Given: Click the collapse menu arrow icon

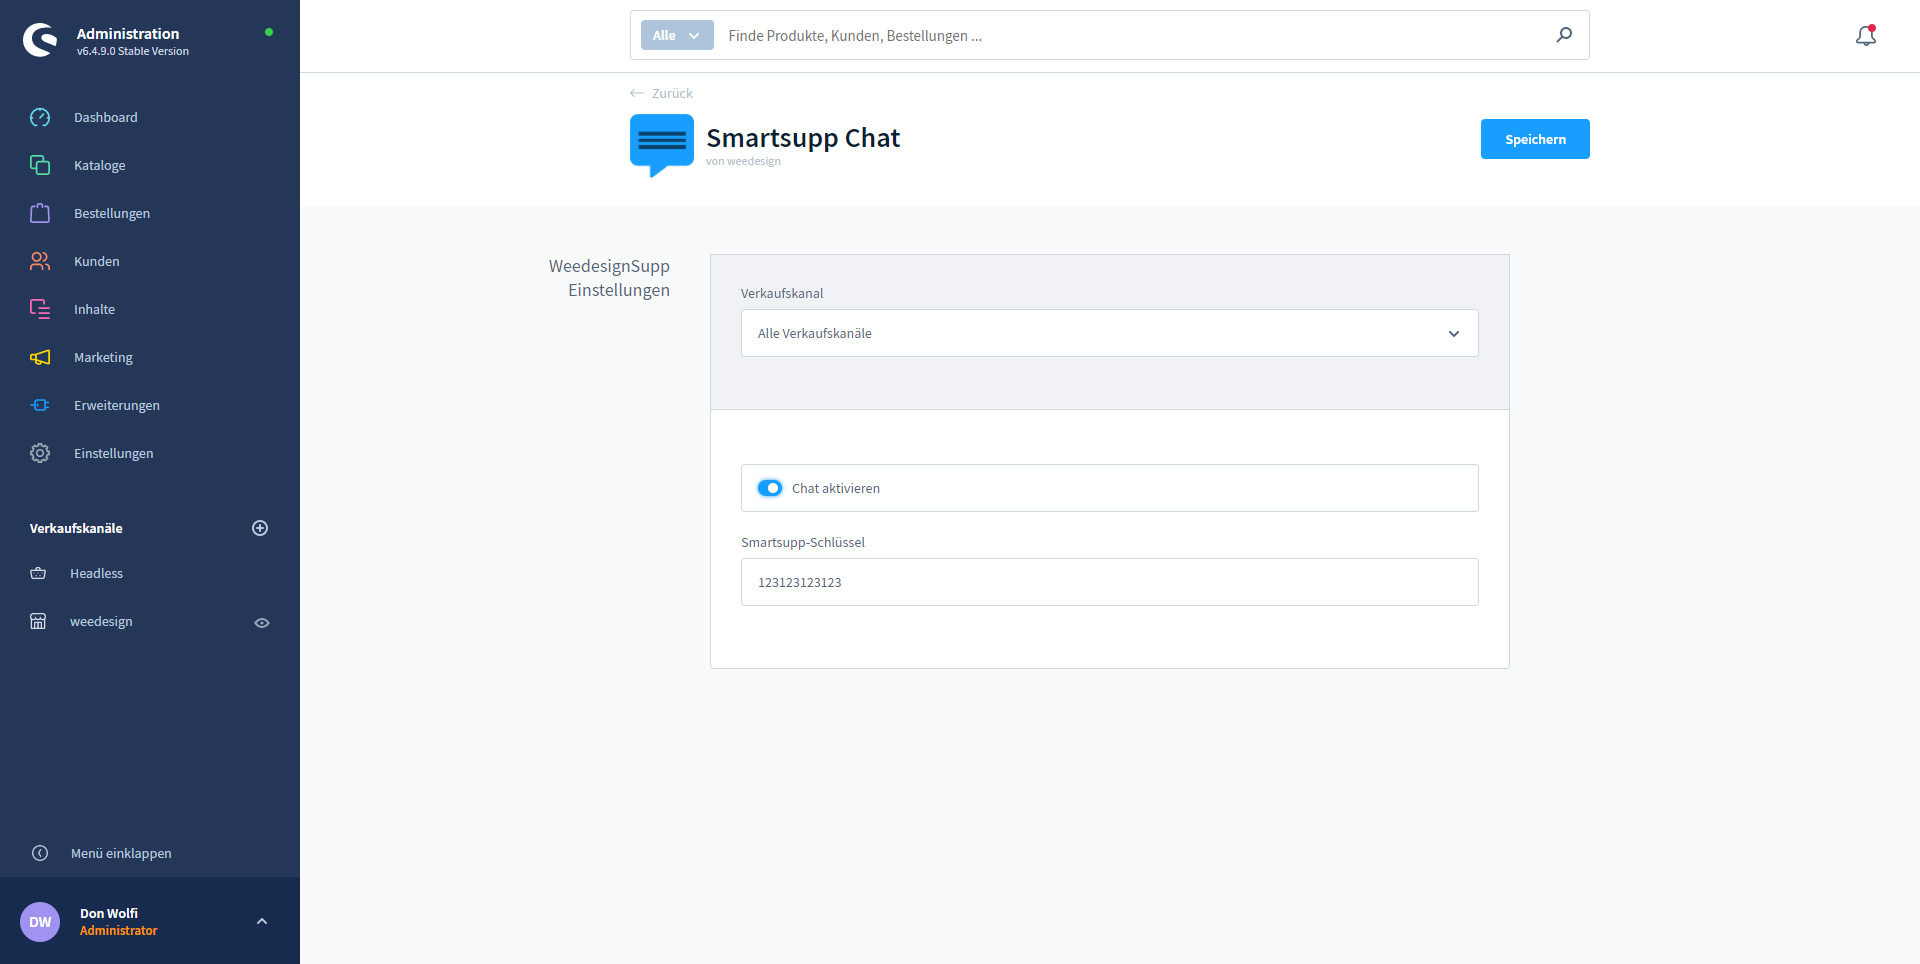Looking at the screenshot, I should click(40, 853).
